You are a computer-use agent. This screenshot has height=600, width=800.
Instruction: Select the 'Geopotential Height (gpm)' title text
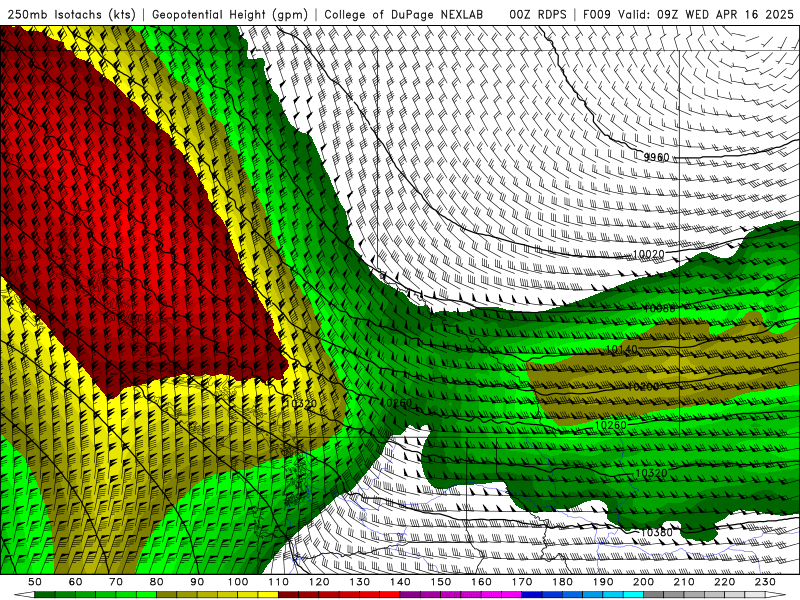(230, 15)
